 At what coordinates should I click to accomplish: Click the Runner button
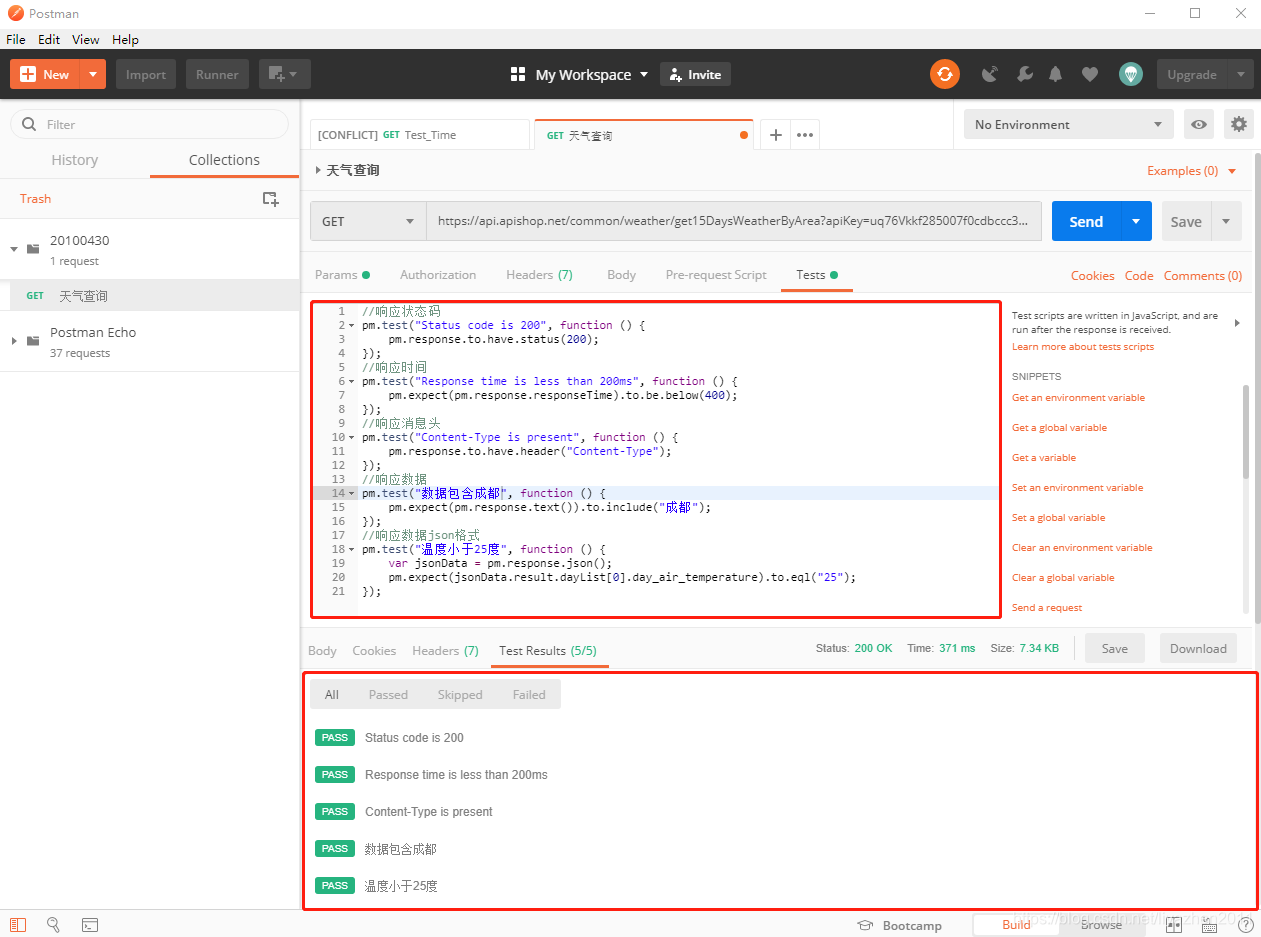(x=217, y=74)
